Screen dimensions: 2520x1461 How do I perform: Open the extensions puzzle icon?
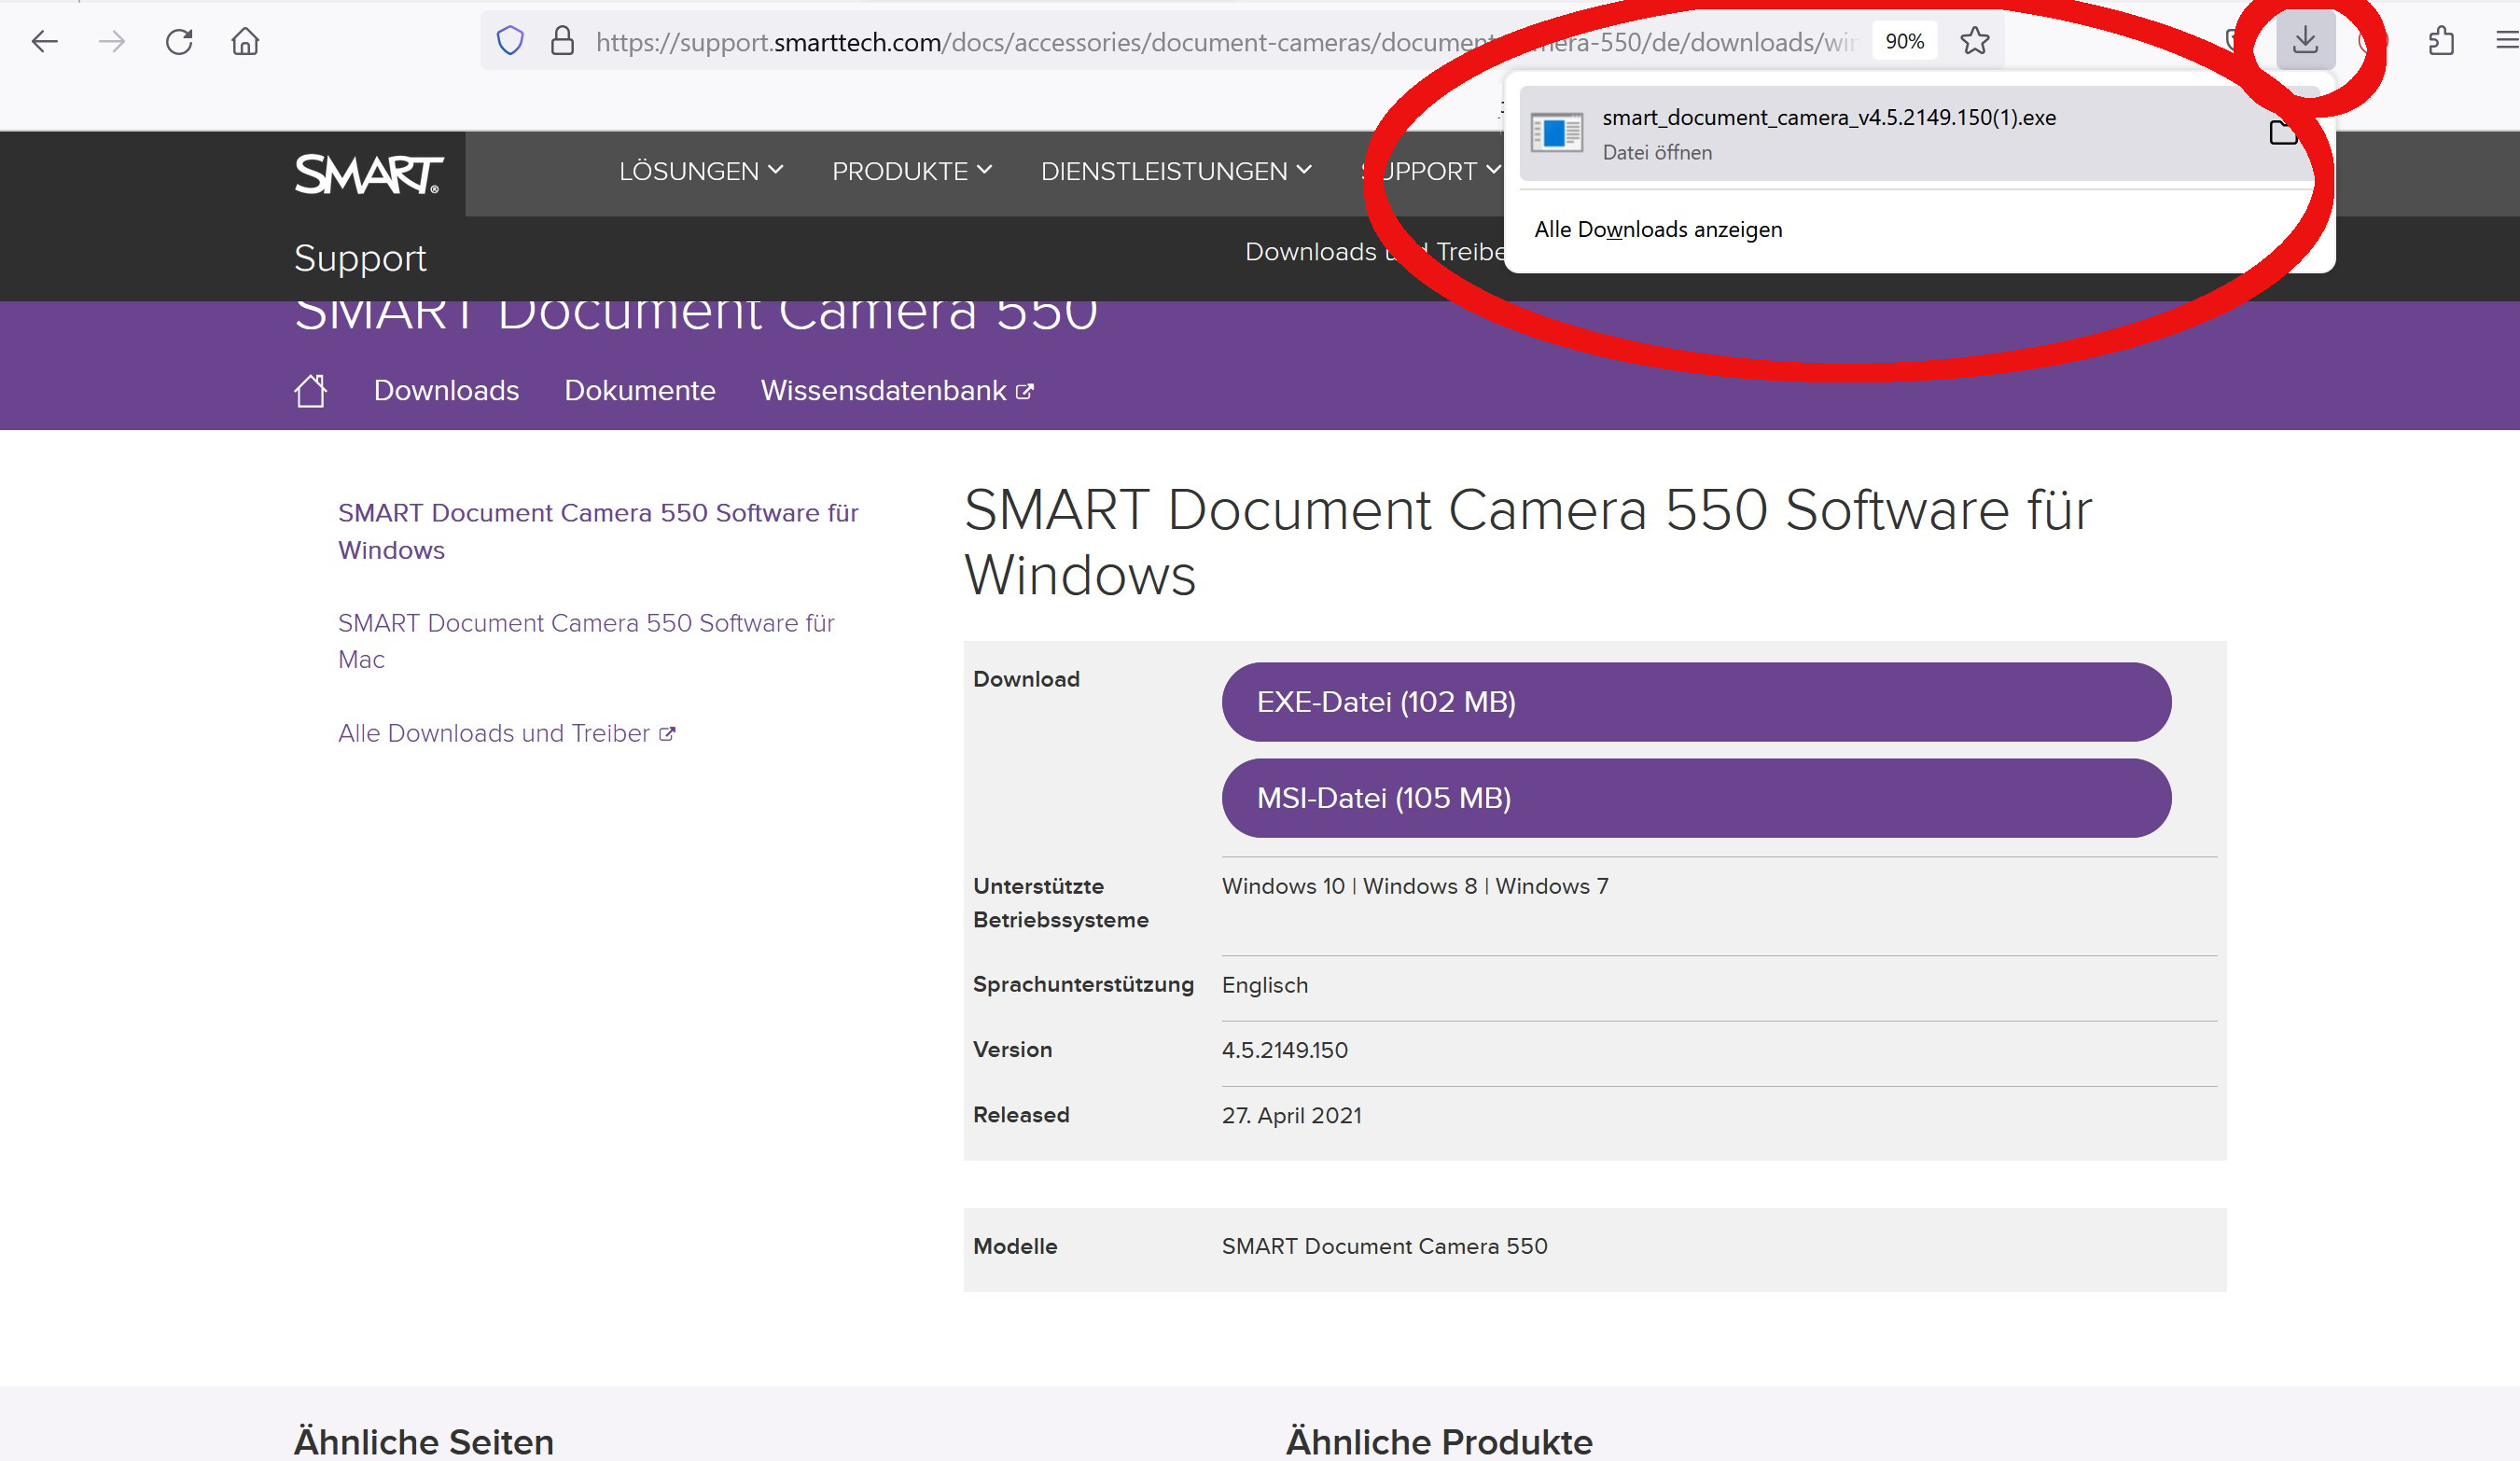point(2441,41)
